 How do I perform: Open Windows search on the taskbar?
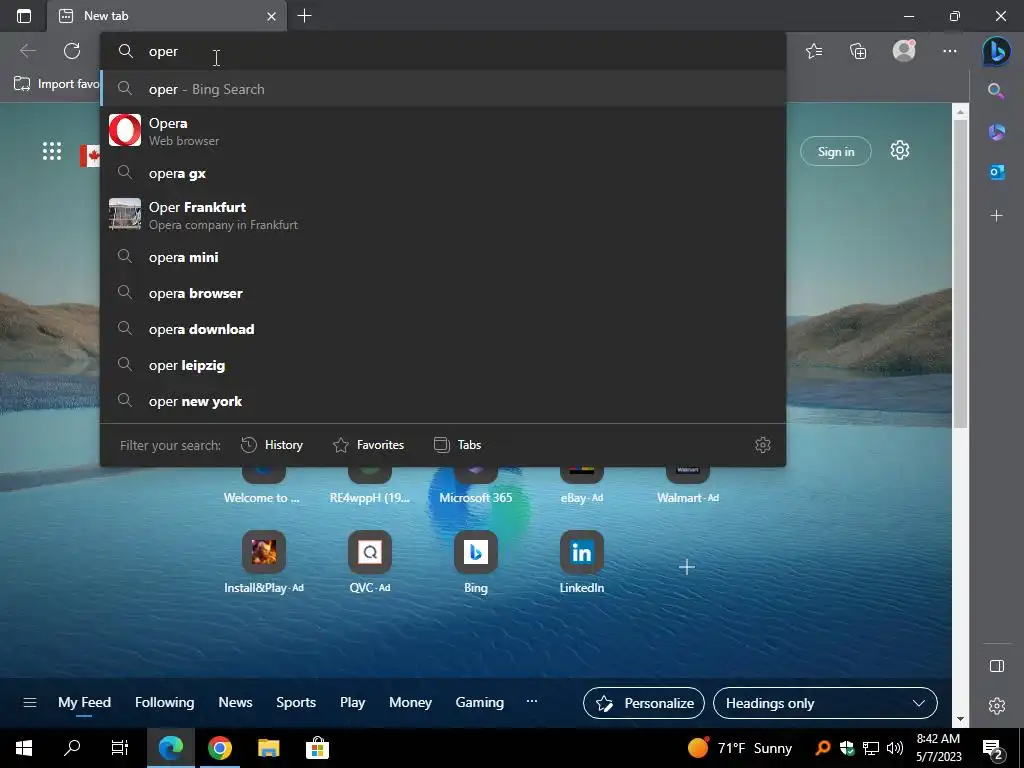coord(72,748)
